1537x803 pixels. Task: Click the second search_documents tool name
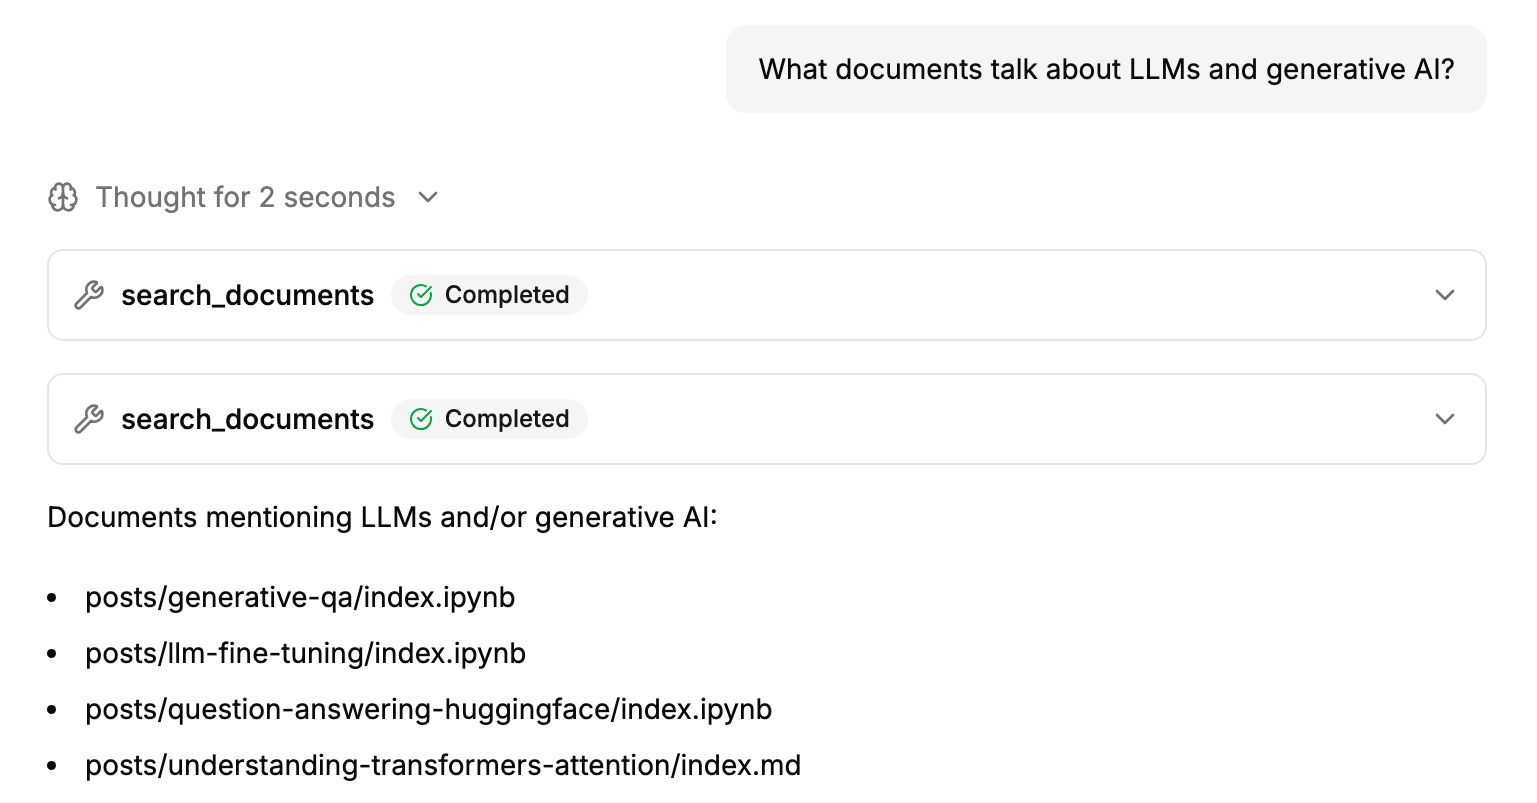247,419
